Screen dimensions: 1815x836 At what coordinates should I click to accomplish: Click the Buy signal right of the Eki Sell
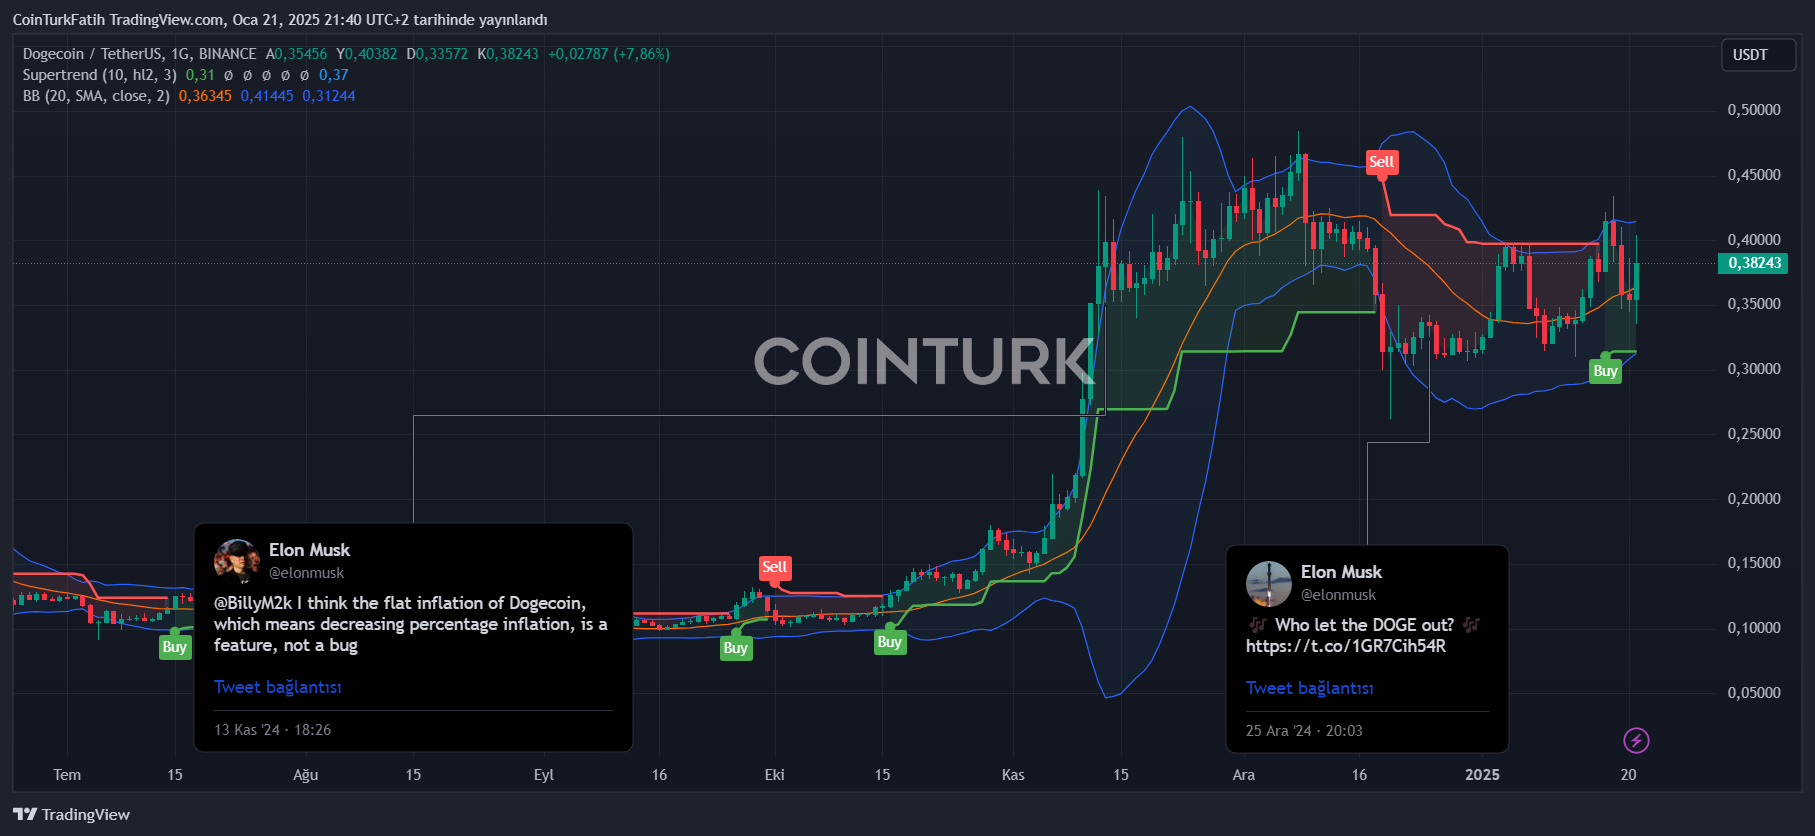[889, 642]
